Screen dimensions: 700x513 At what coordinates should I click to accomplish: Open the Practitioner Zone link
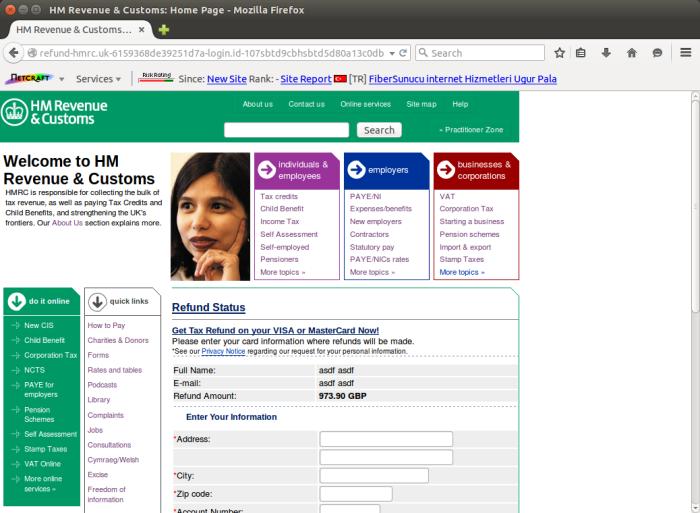pyautogui.click(x=471, y=130)
